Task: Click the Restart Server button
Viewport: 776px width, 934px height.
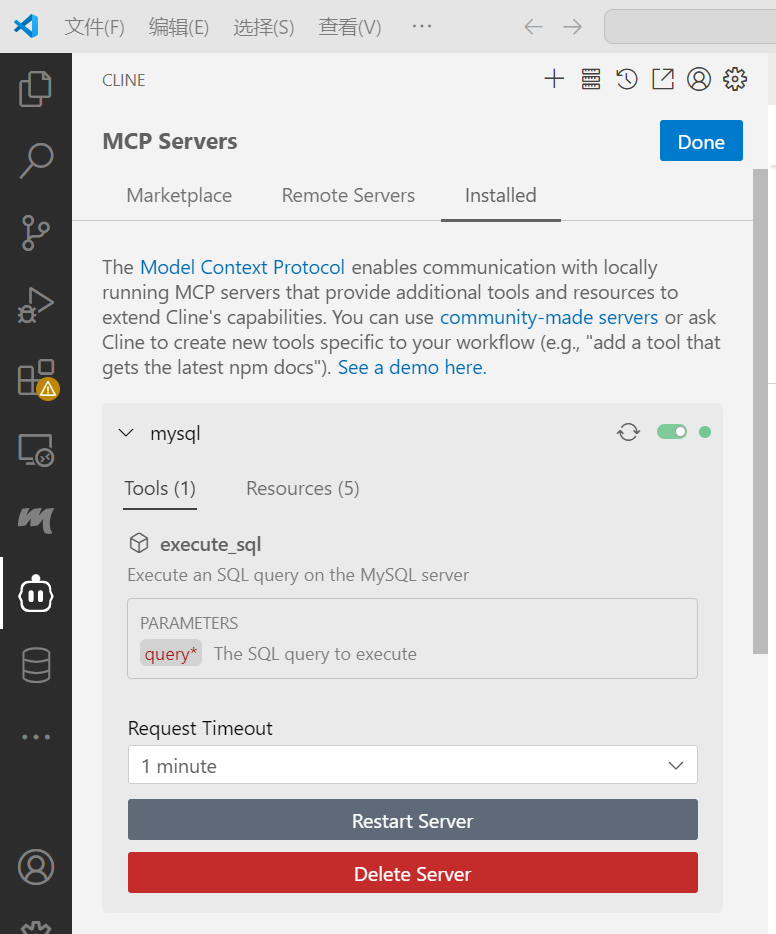Action: [x=413, y=820]
